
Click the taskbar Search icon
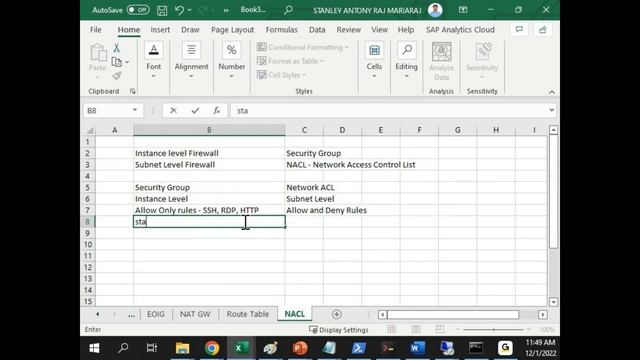(x=123, y=348)
